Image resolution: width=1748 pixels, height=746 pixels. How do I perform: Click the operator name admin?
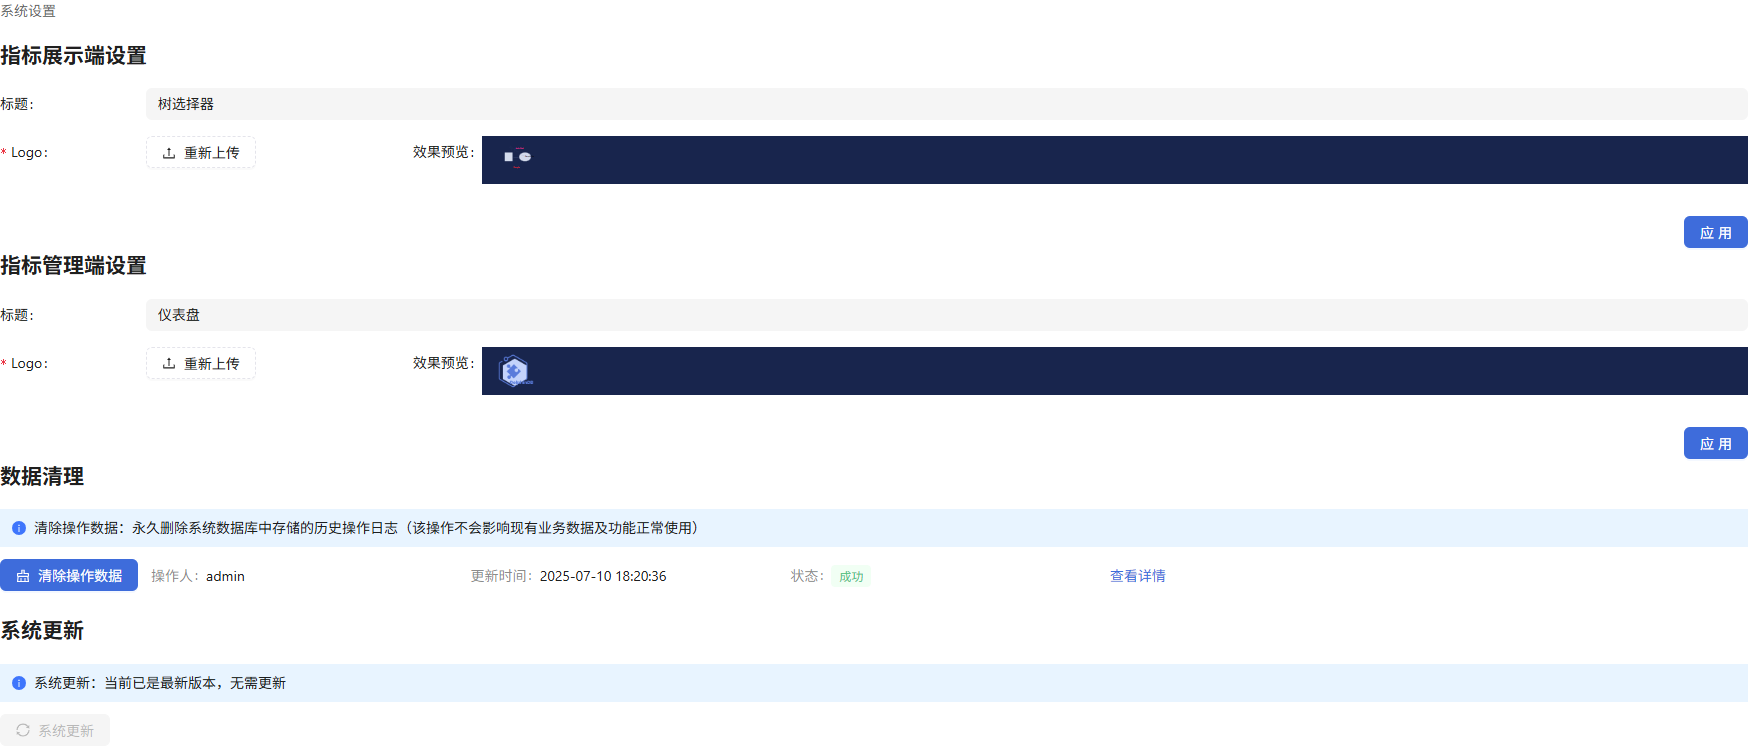point(225,576)
